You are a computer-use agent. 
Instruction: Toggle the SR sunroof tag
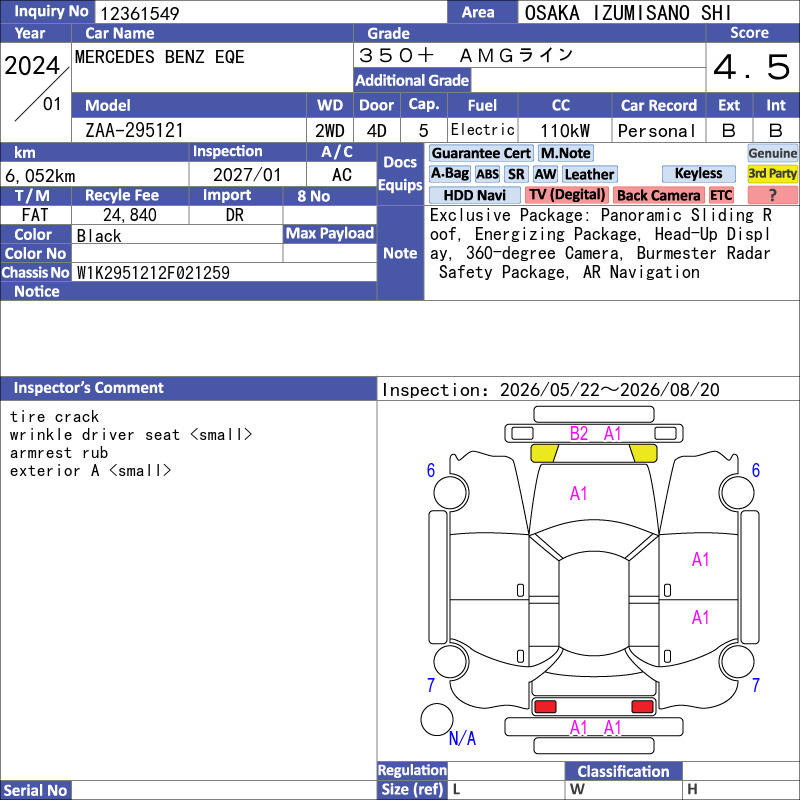(x=516, y=174)
